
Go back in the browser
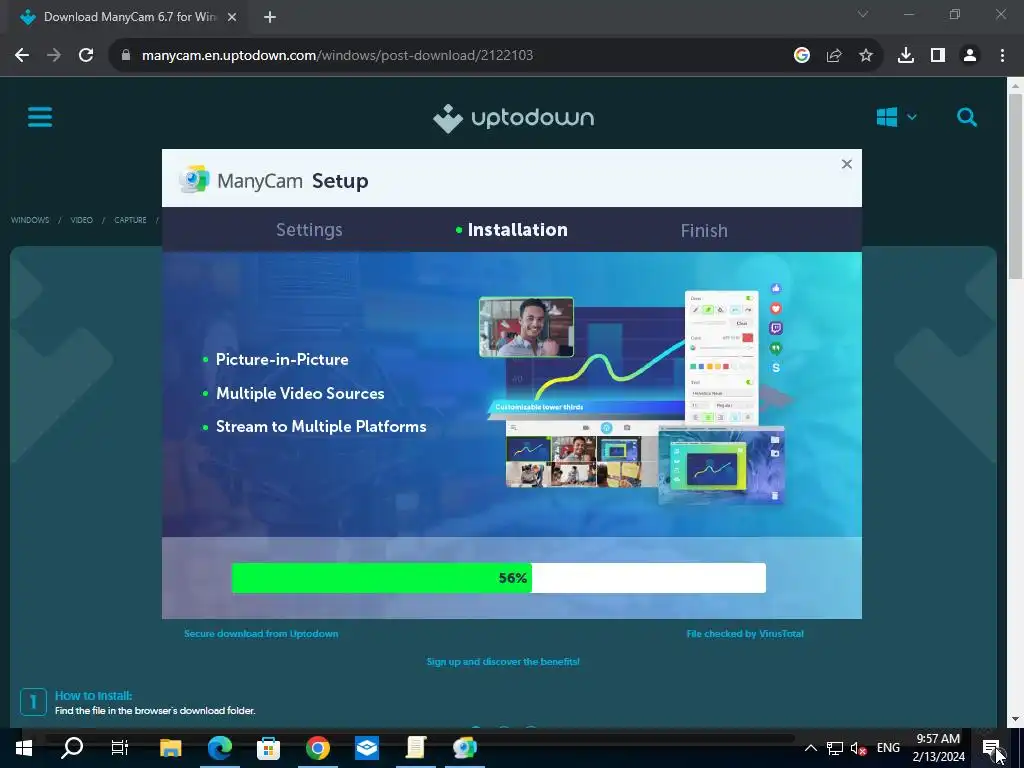click(x=22, y=55)
